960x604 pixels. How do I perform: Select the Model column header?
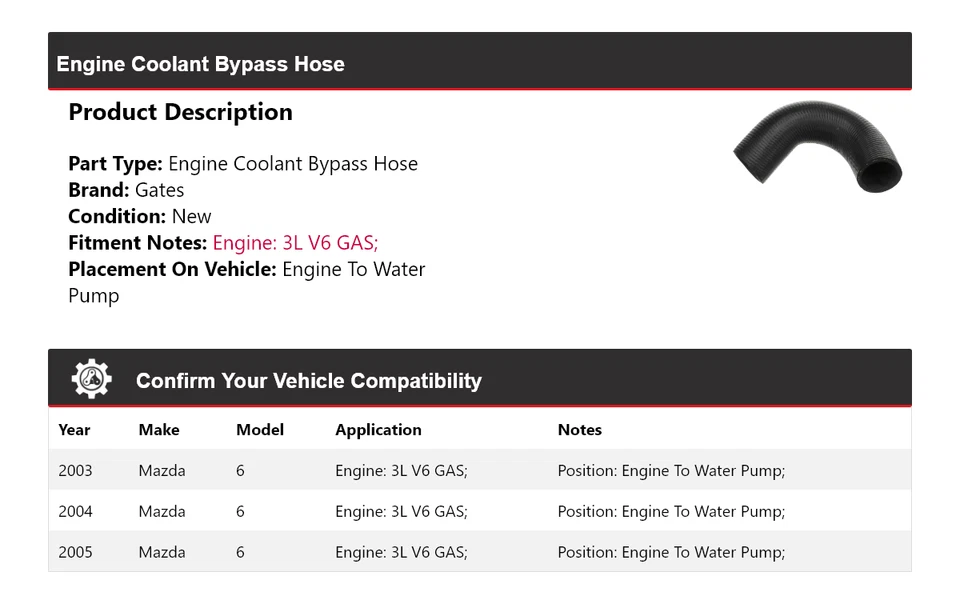coord(260,430)
